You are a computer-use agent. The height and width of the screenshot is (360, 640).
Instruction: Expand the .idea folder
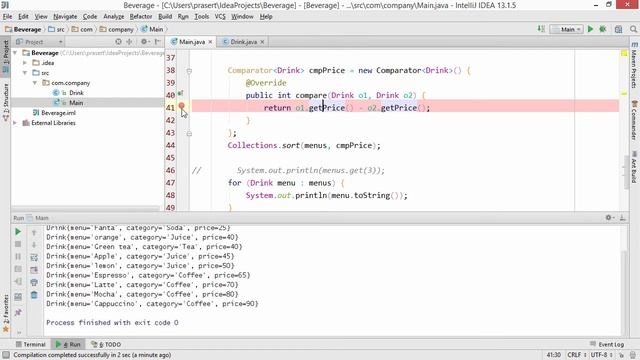pyautogui.click(x=25, y=63)
